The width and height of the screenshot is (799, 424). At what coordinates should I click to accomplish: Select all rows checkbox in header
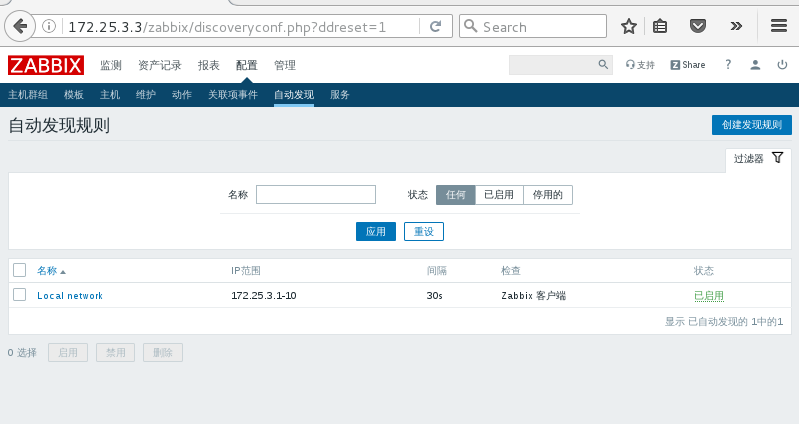(x=19, y=270)
